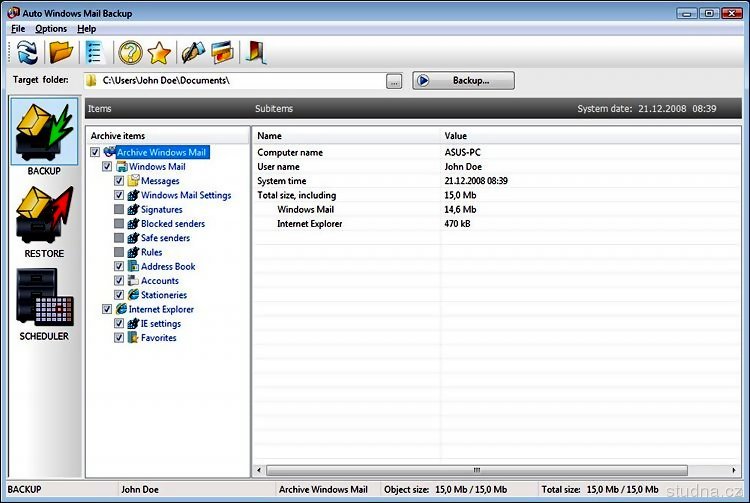Toggle the Address Book checkbox

[119, 267]
